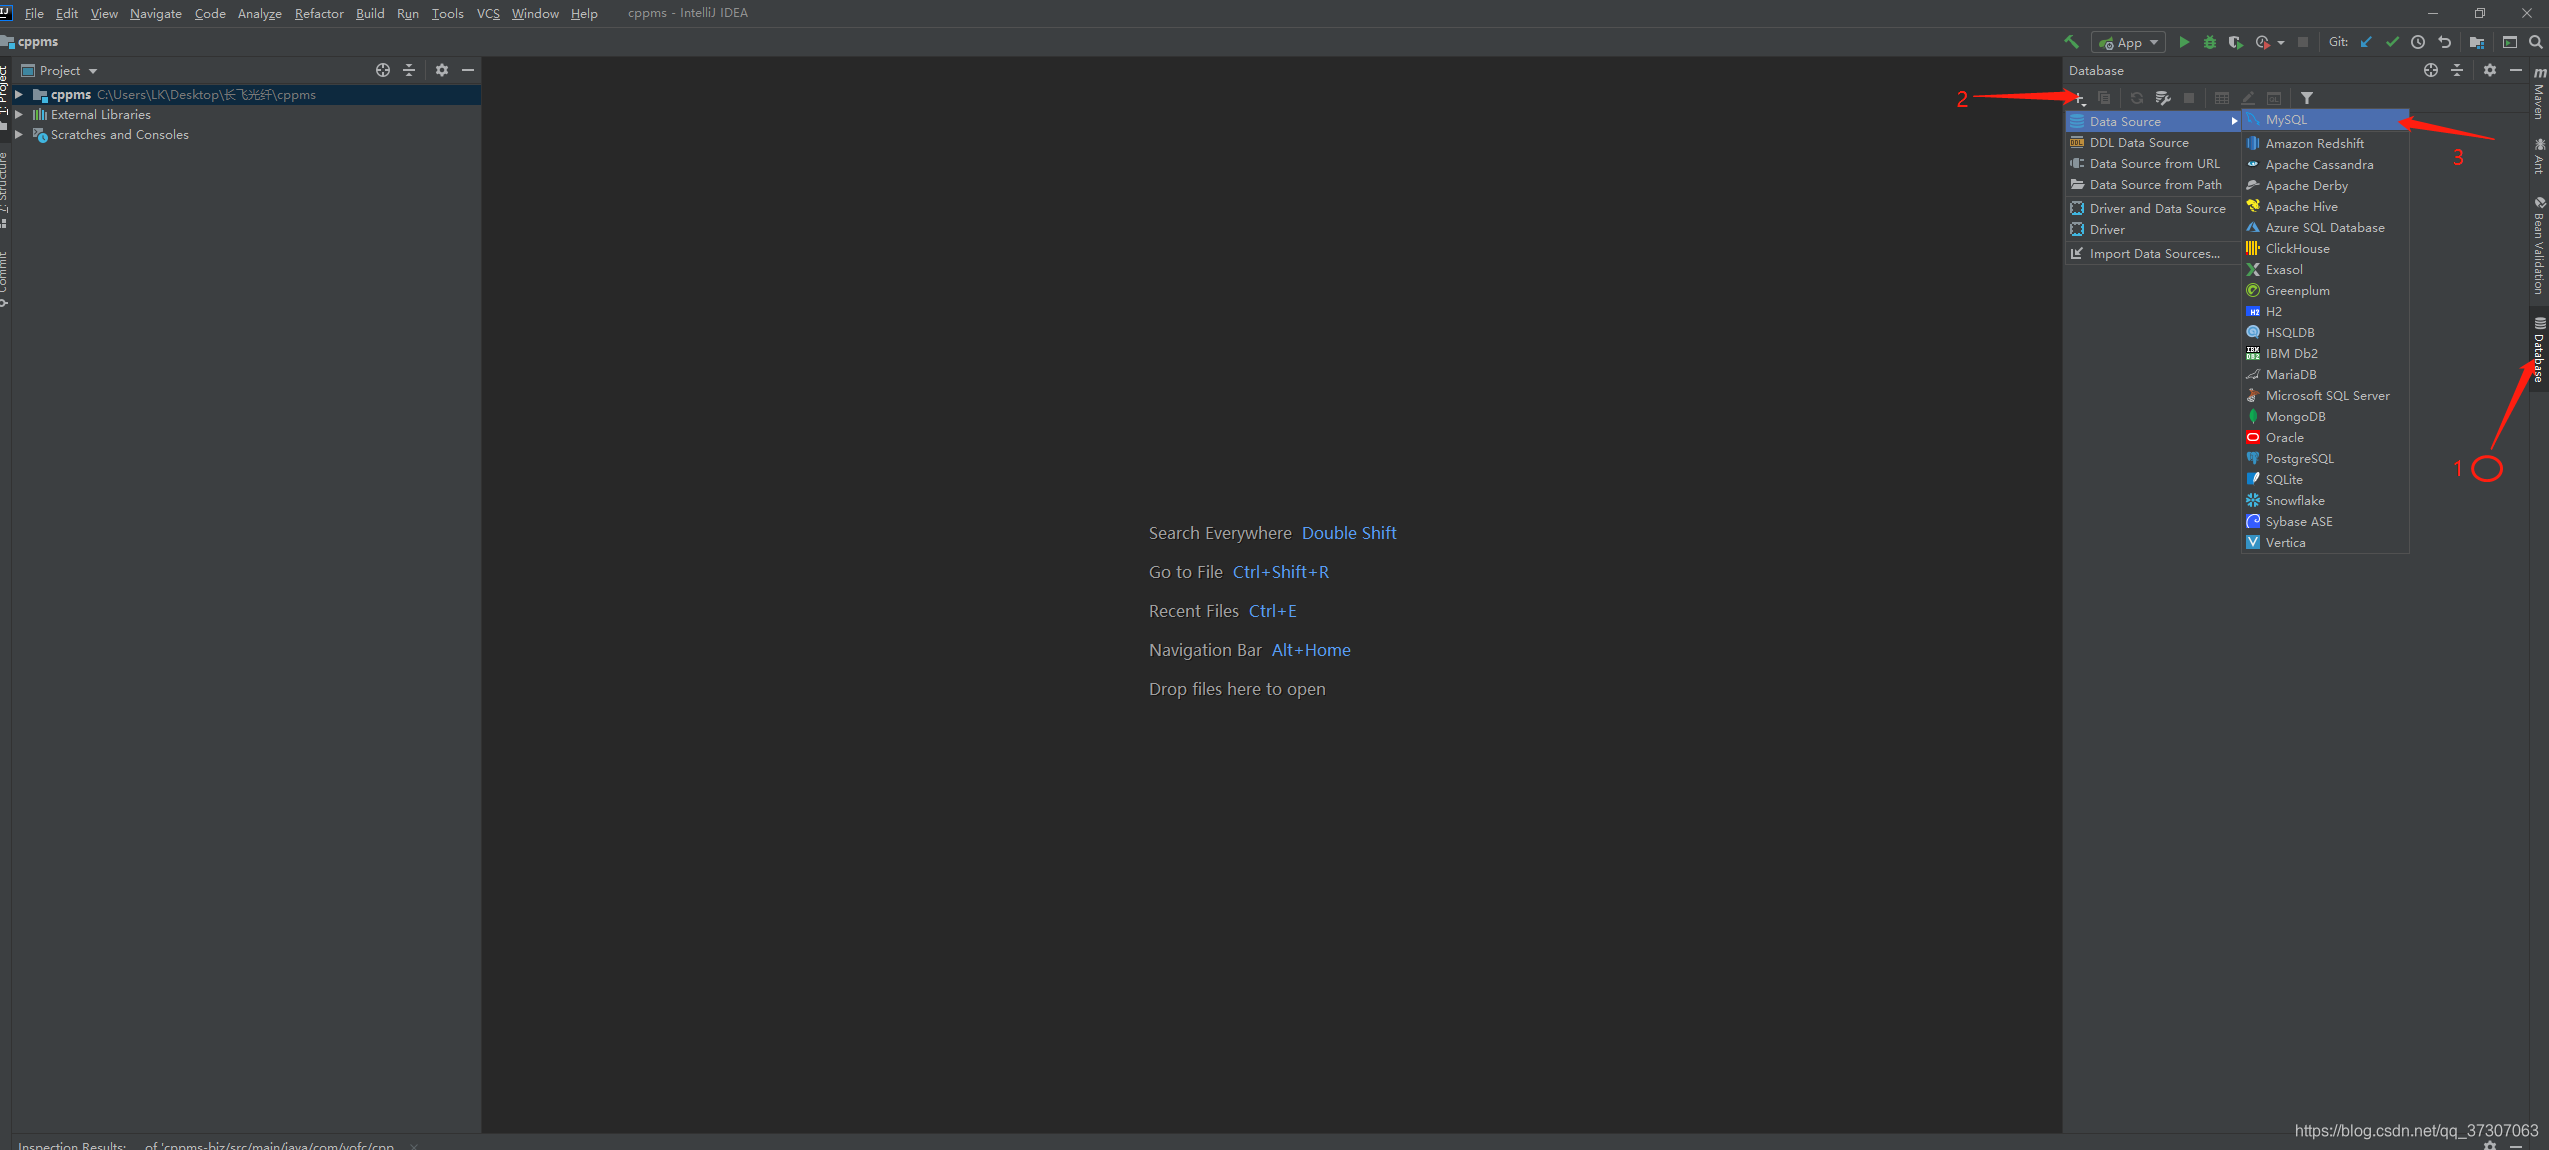Click Git commit checkmark icon
The image size is (2549, 1150).
(2392, 42)
